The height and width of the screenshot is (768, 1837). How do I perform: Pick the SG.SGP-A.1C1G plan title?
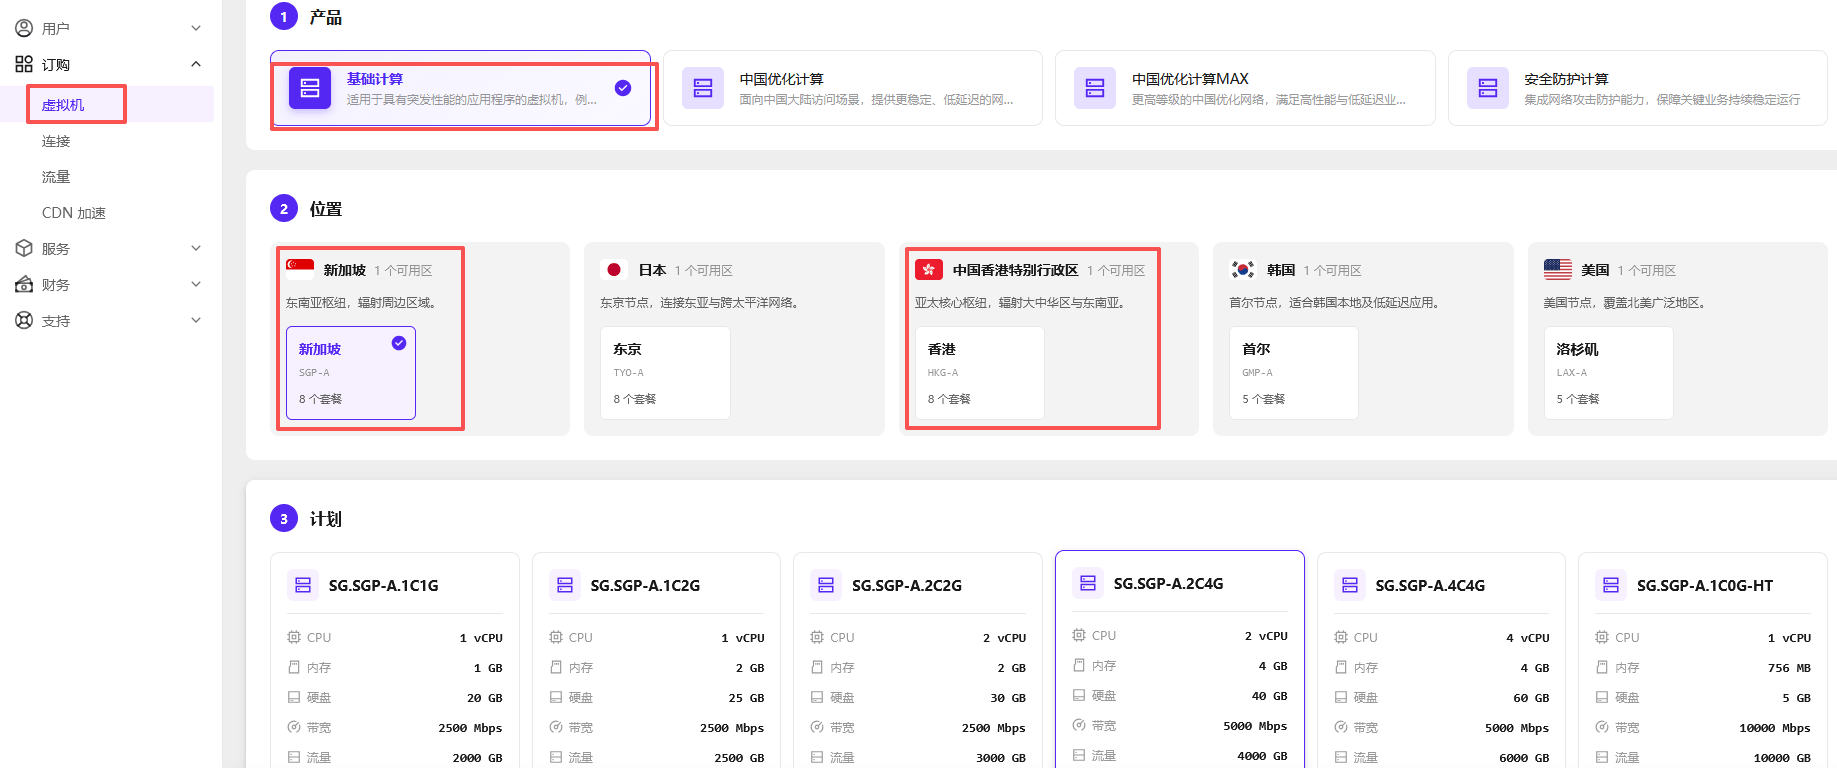click(384, 585)
